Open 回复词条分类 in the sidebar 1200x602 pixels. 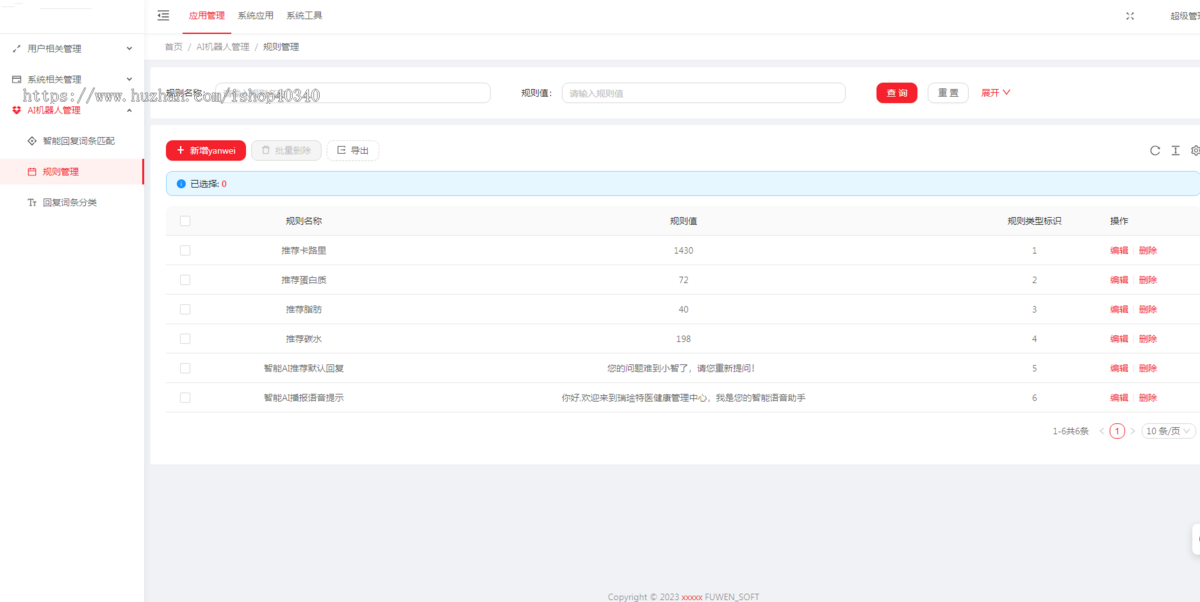point(72,203)
